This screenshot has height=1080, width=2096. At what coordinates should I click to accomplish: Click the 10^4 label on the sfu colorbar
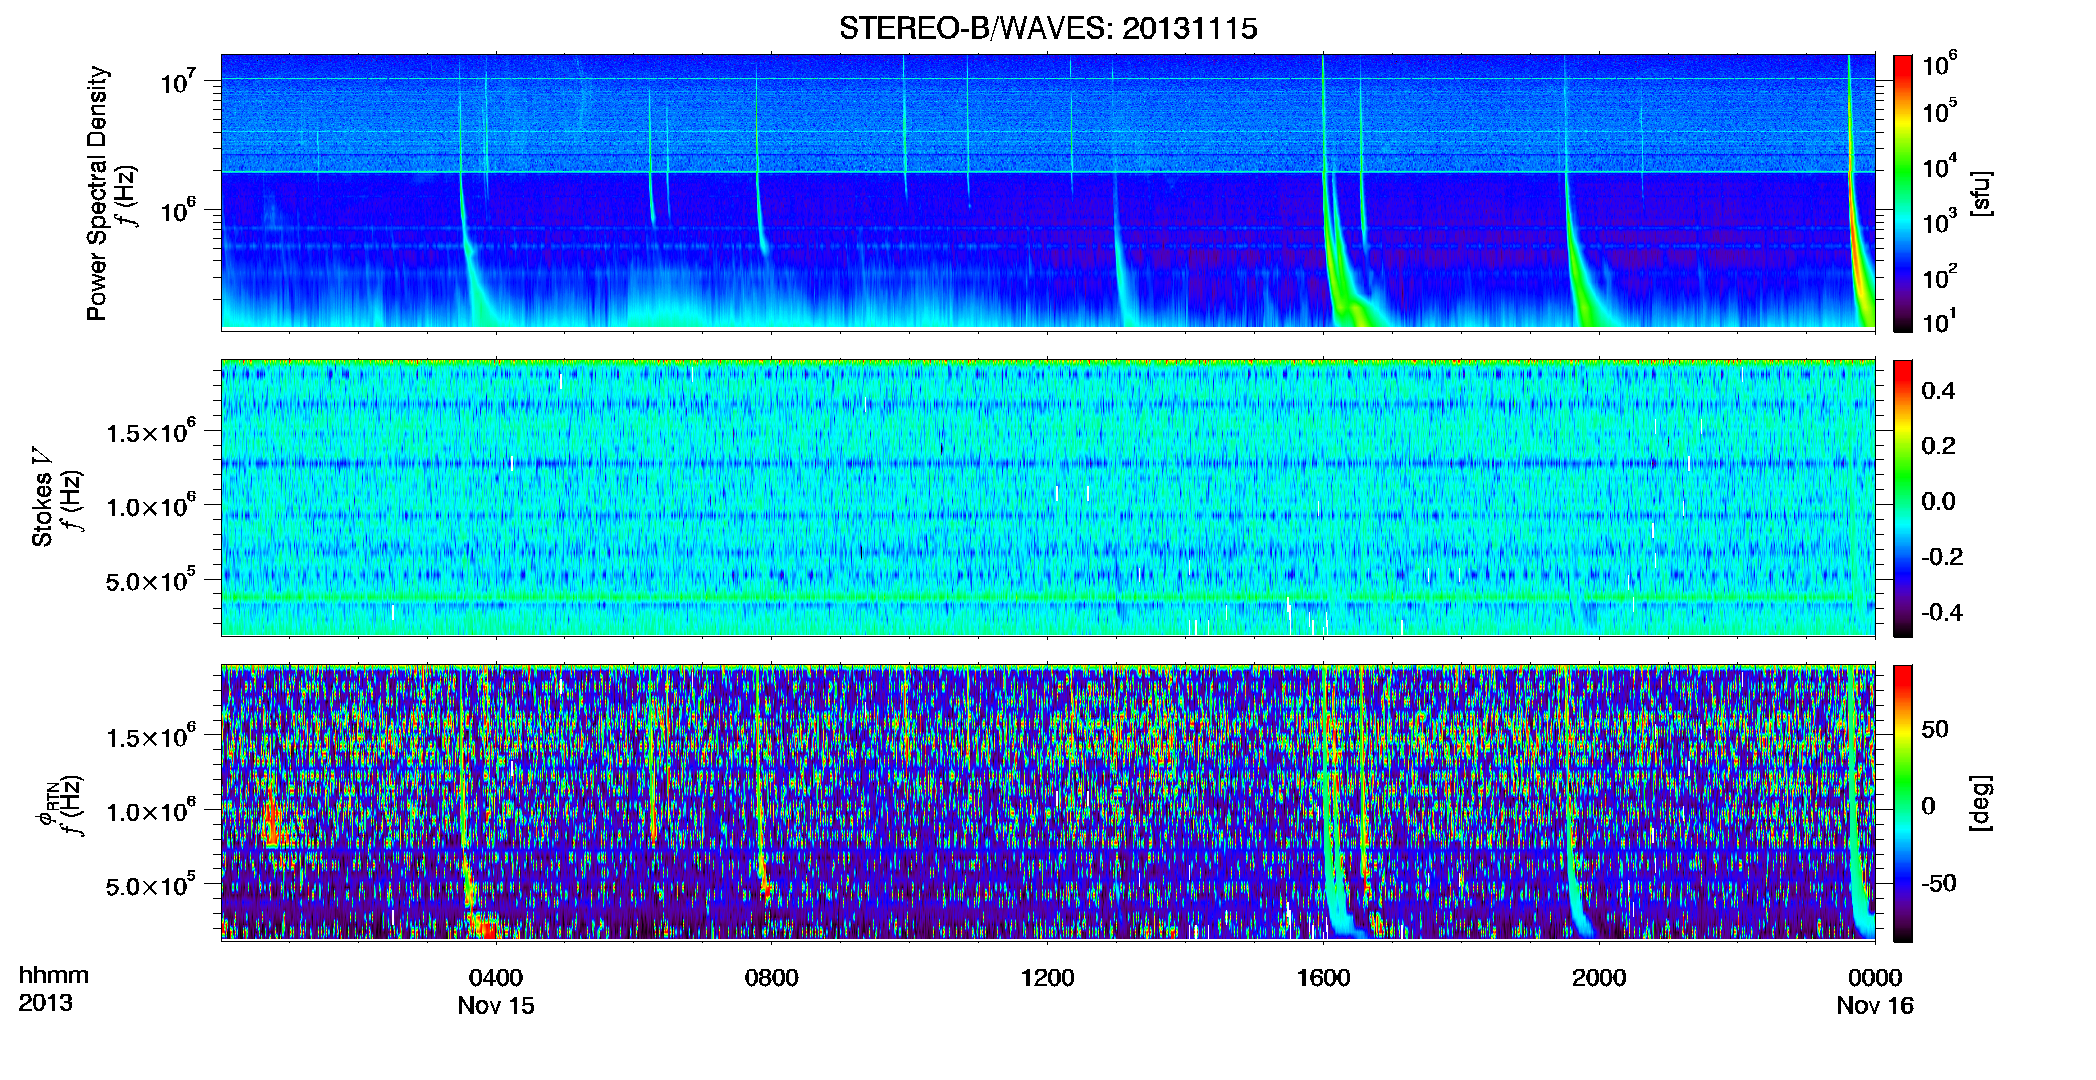[x=1940, y=167]
